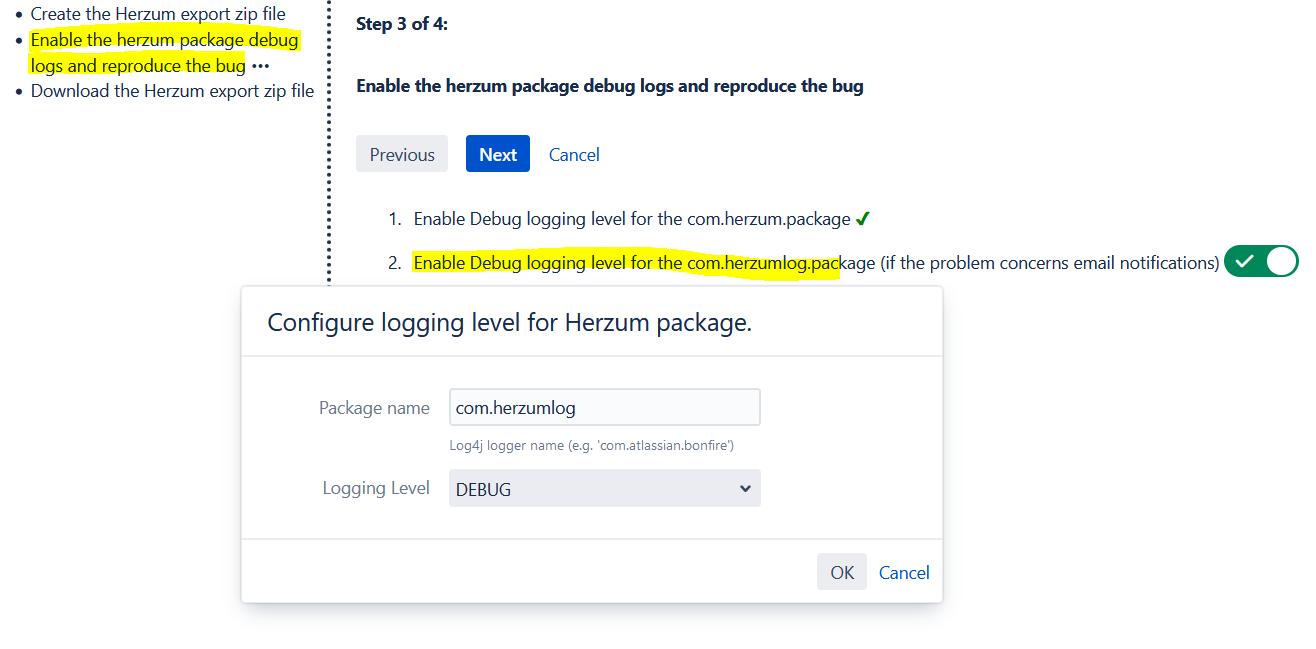Click highlighted instruction 2 about com.herzumlog.package
The image size is (1316, 649).
(625, 263)
